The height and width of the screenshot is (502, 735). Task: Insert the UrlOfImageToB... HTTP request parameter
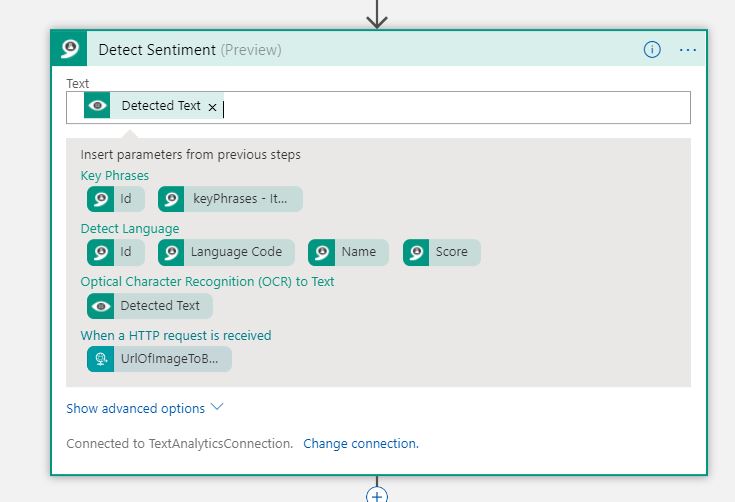(x=159, y=359)
